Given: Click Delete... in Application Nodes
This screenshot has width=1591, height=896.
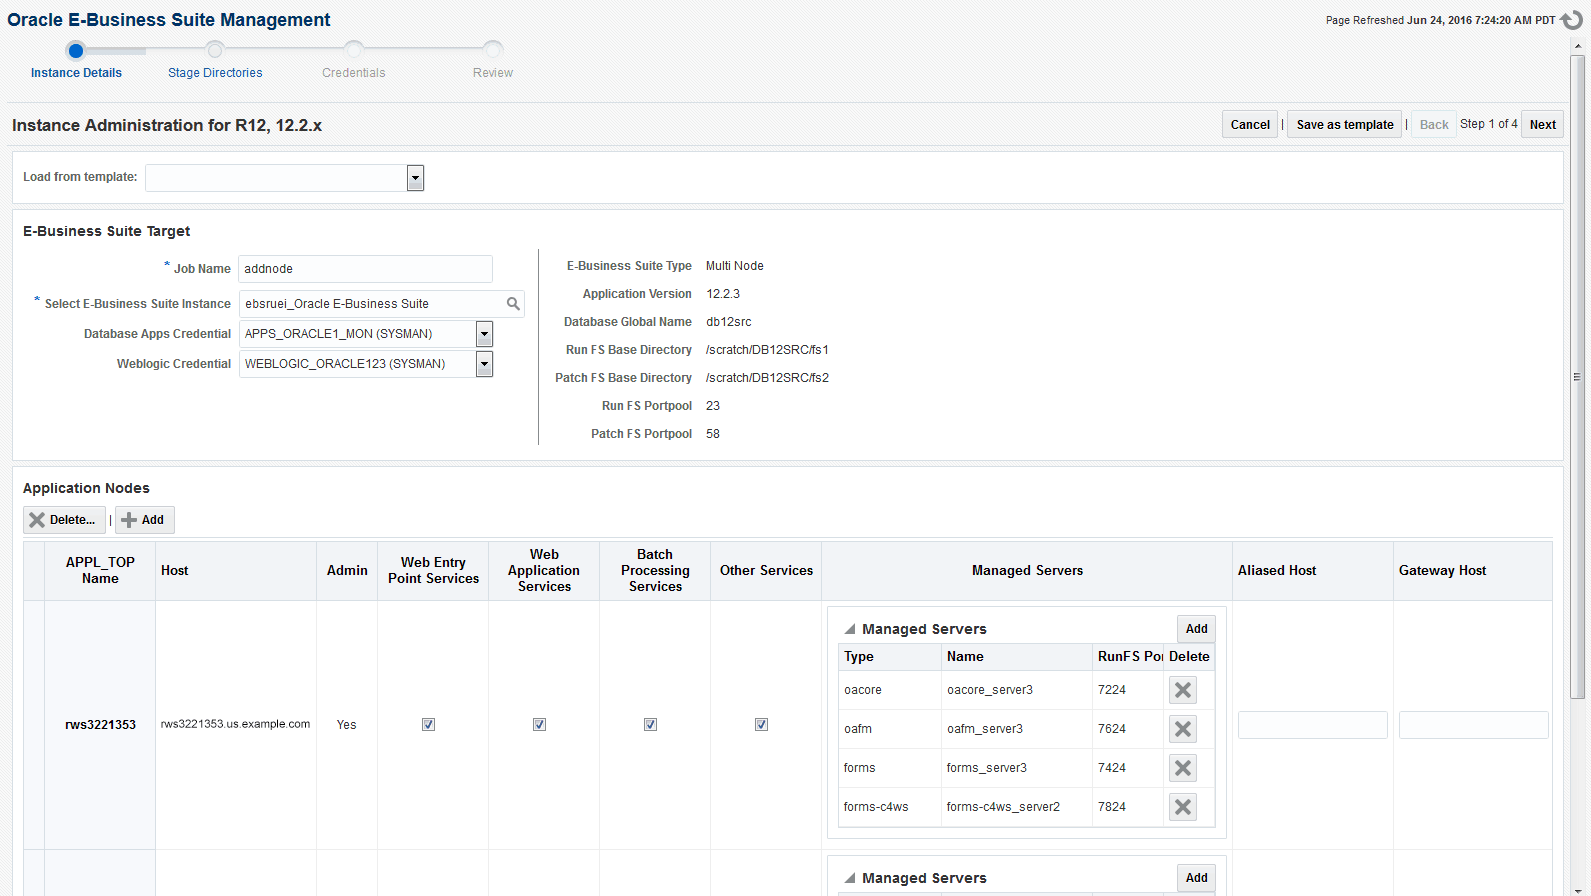Looking at the screenshot, I should [64, 520].
